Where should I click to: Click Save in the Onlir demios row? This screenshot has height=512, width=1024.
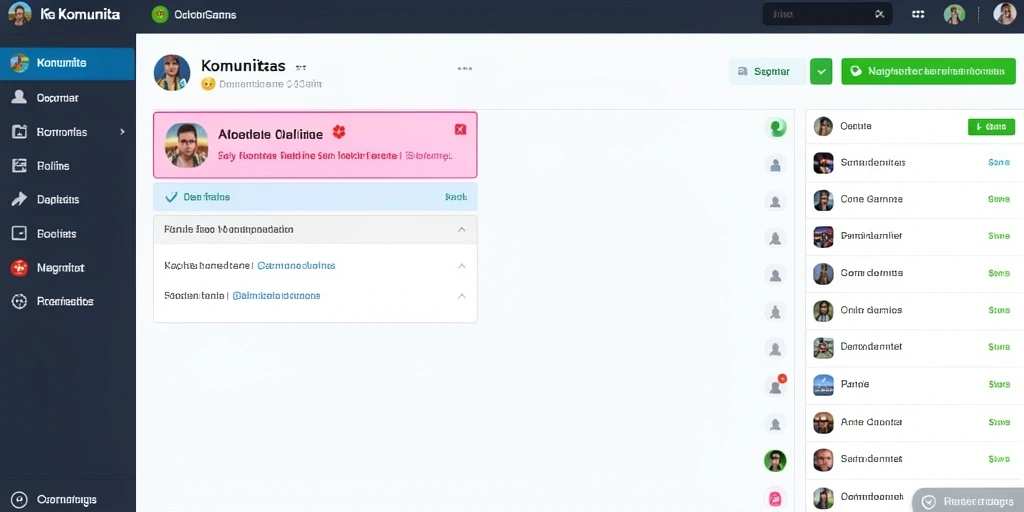[x=999, y=310]
